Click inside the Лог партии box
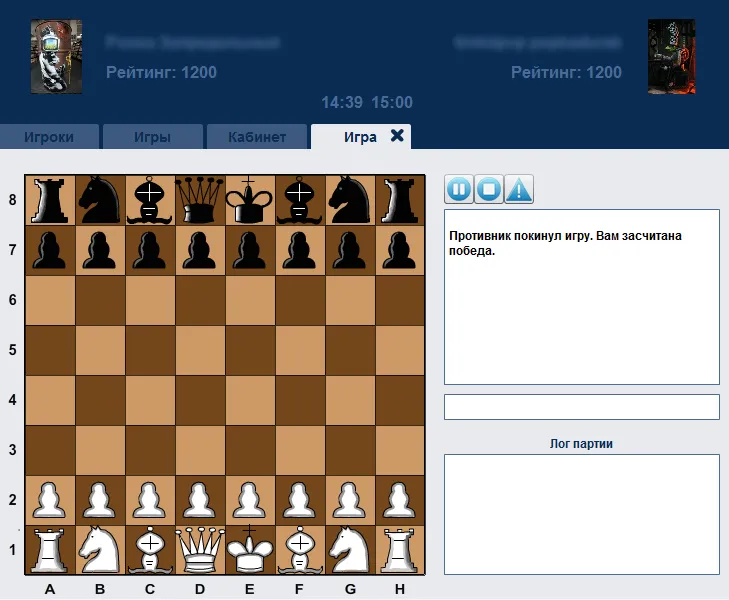 pos(582,514)
